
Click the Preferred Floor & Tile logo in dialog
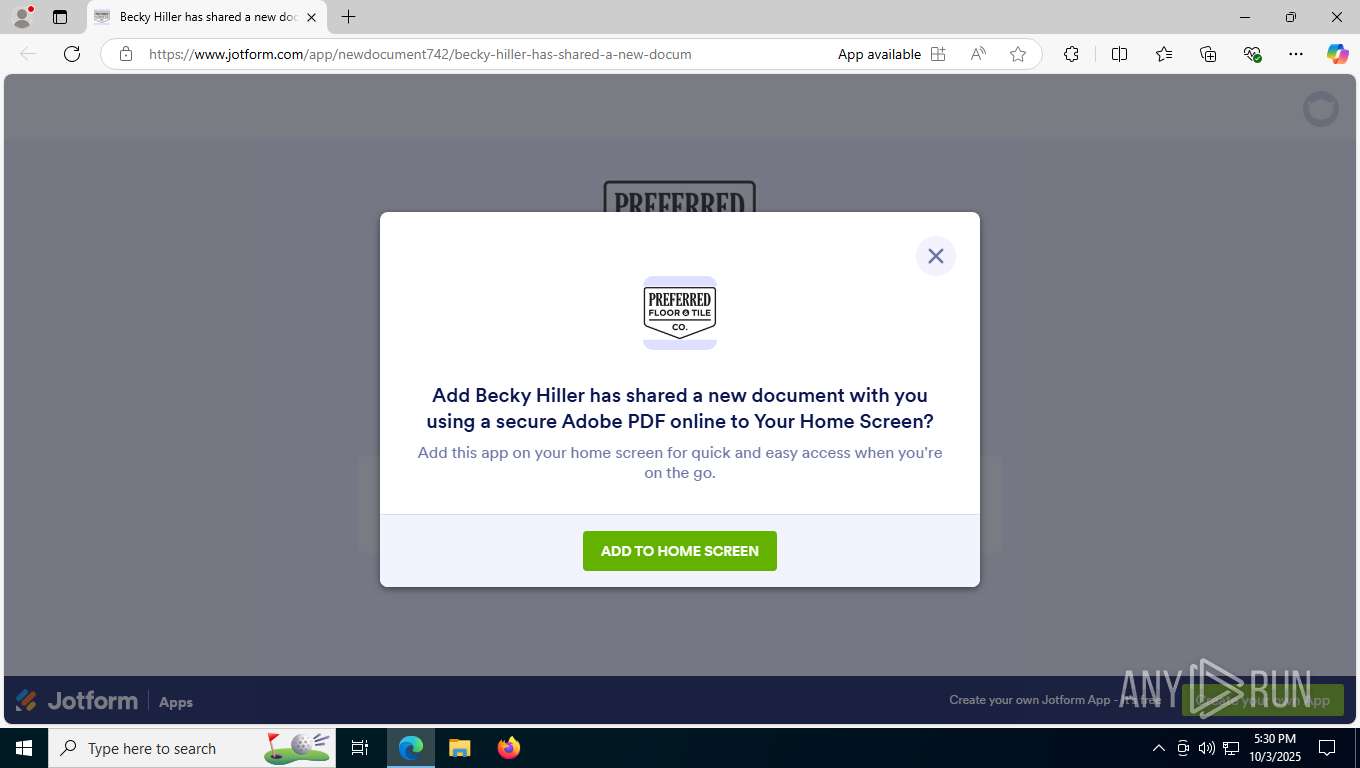click(x=680, y=313)
